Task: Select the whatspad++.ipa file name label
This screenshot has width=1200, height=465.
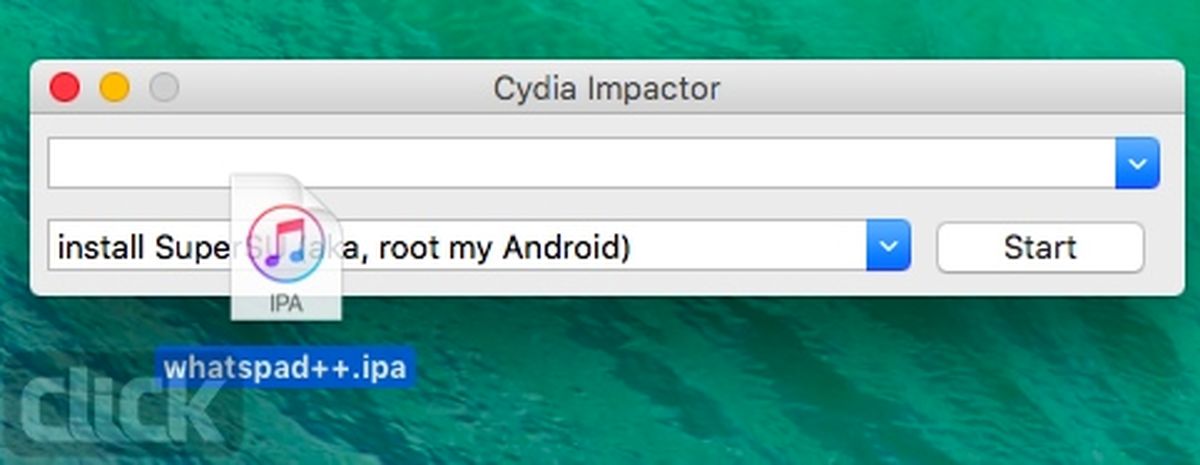Action: pos(286,368)
